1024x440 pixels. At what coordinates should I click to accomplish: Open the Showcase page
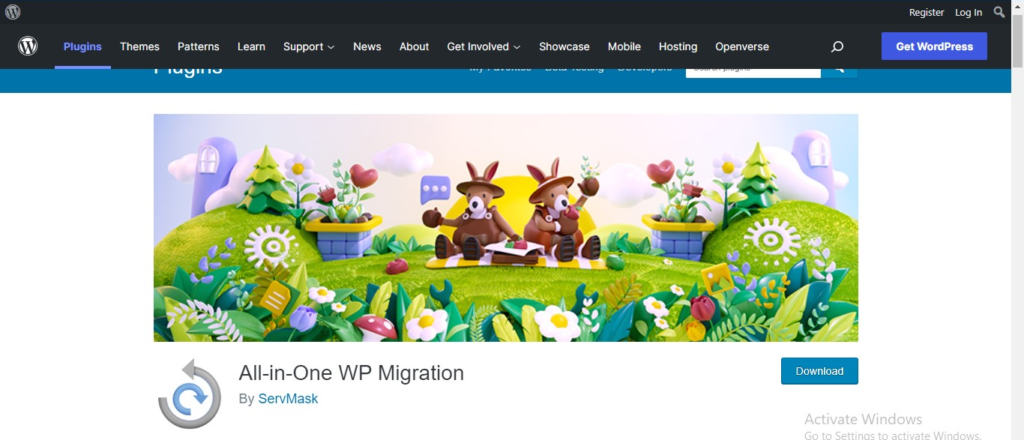tap(564, 47)
